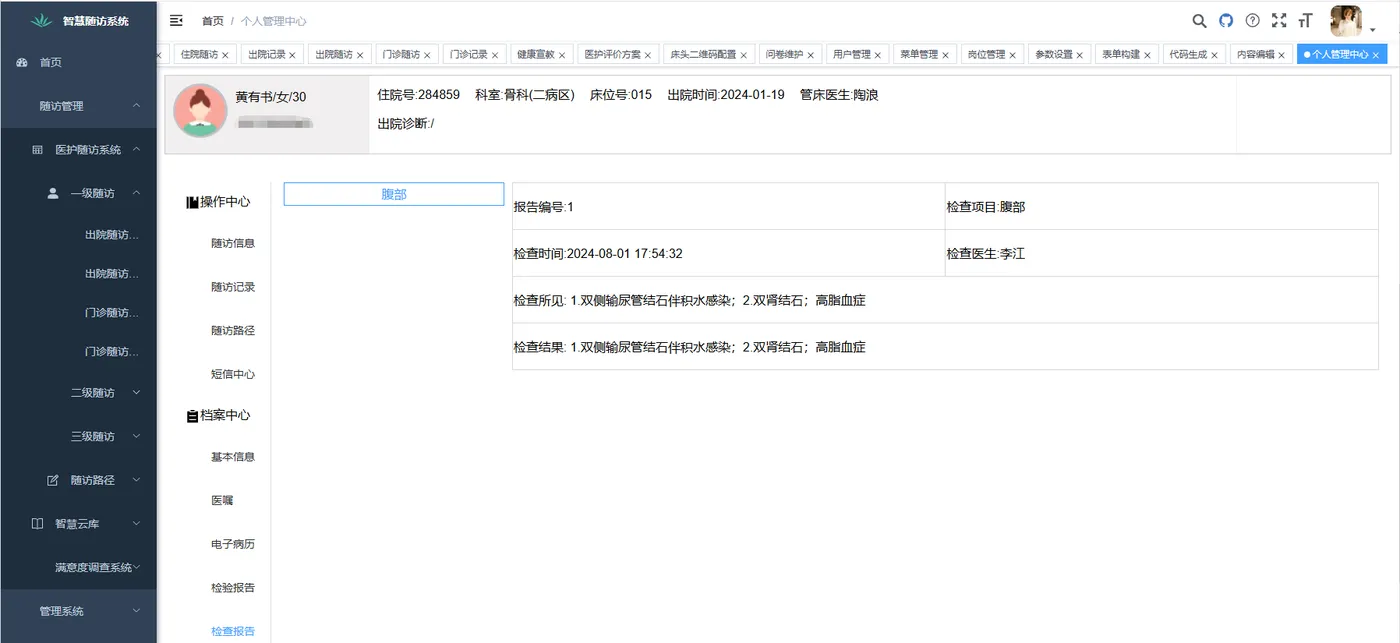Screen dimensions: 1400x643
Task: Switch to the 用户管理 tab
Action: [x=850, y=54]
